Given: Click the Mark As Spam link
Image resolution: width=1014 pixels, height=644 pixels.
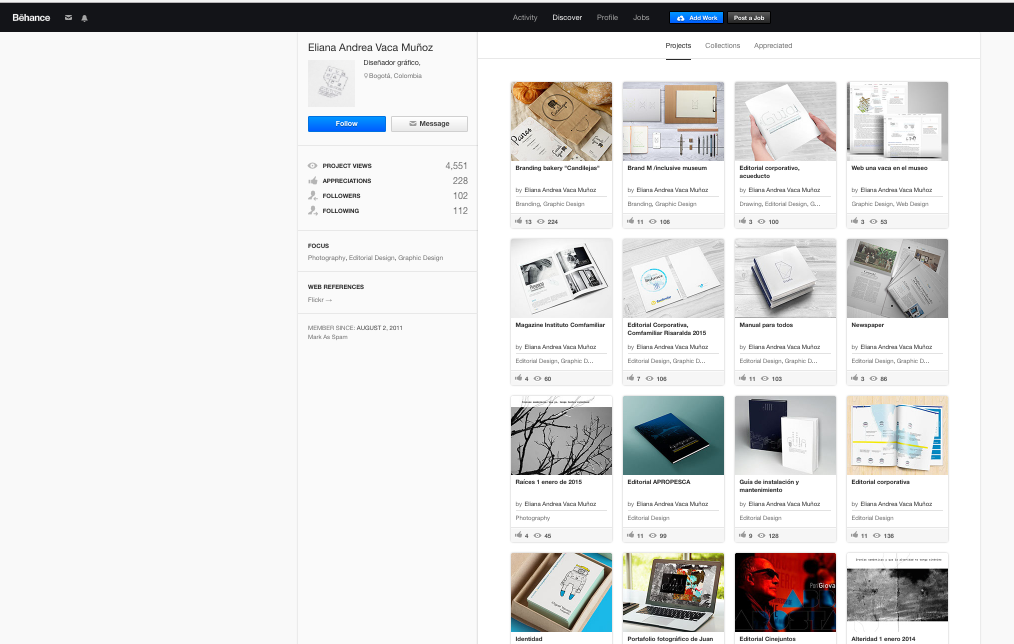Looking at the screenshot, I should (328, 337).
